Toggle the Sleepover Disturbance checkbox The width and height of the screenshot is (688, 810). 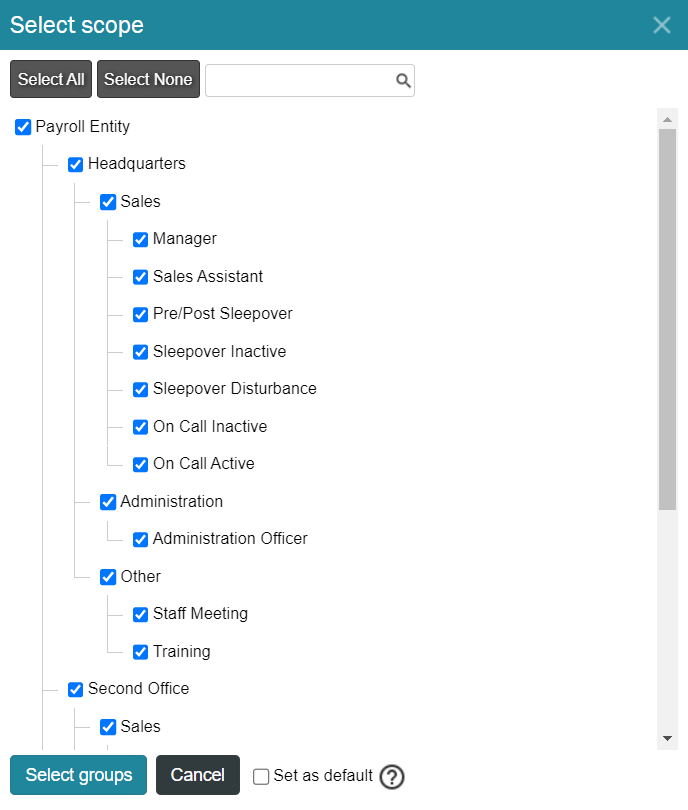140,389
